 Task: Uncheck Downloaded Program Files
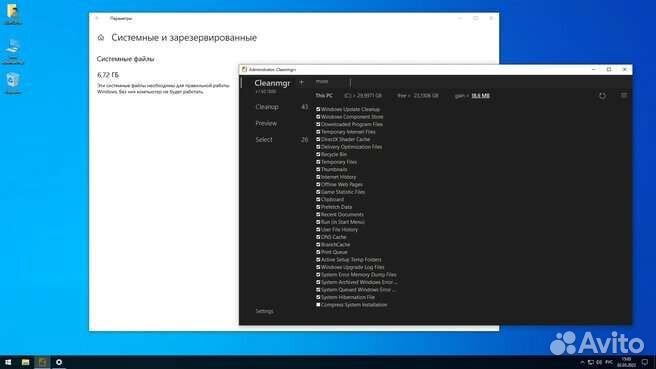click(318, 124)
